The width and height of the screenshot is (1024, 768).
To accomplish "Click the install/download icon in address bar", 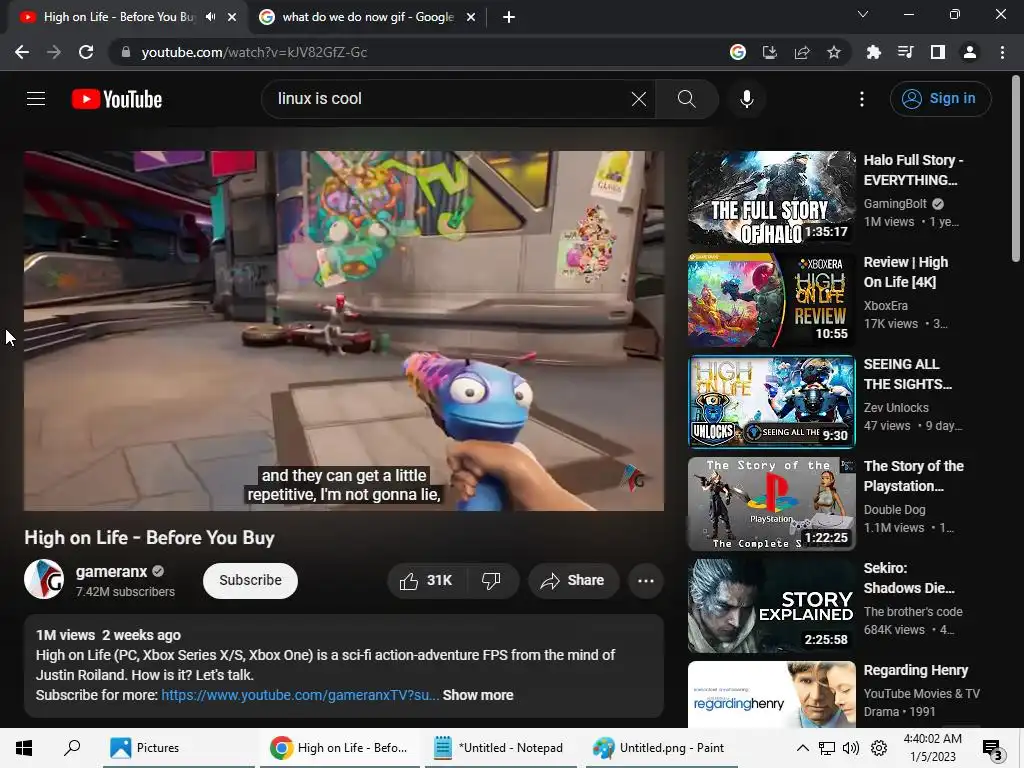I will click(769, 52).
